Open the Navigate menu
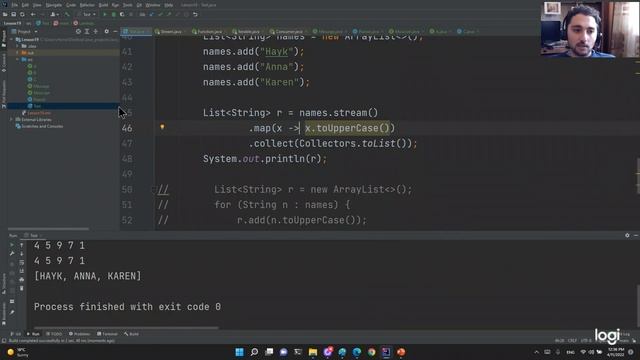Screen dimensions: 640x360 53,5
